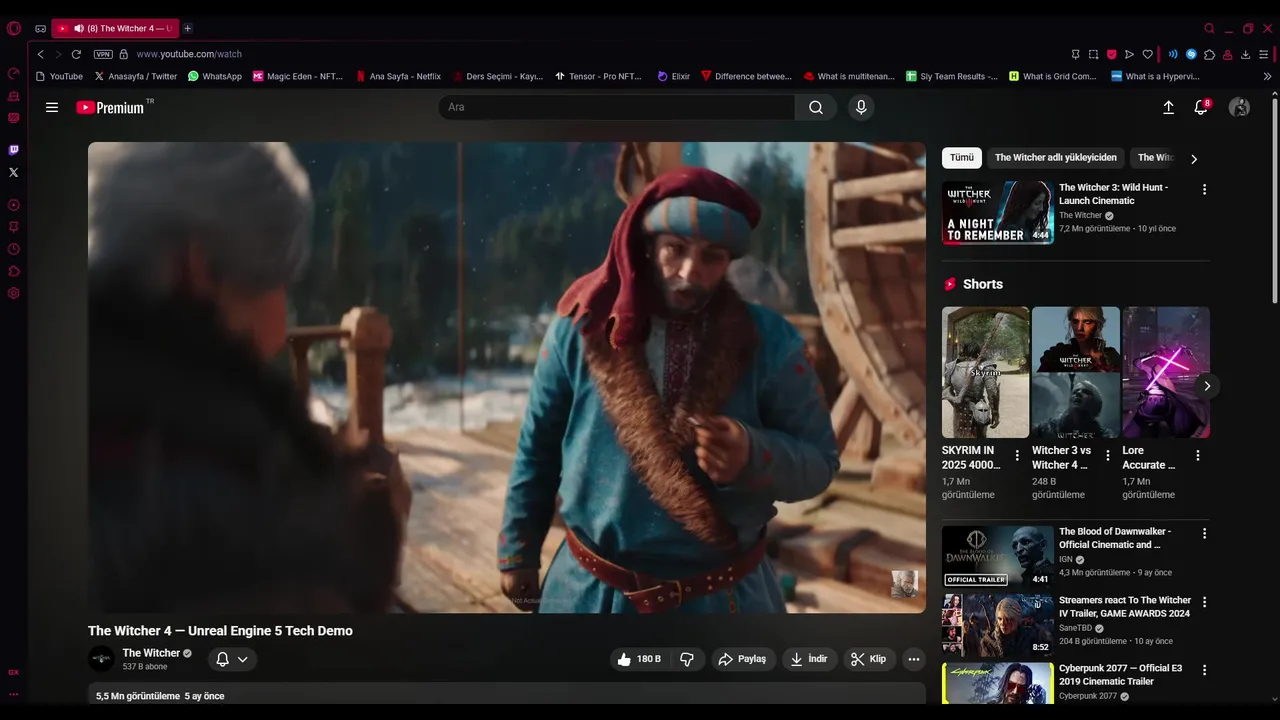Open the YouTube create upload icon
The width and height of the screenshot is (1280, 720).
pos(1168,107)
